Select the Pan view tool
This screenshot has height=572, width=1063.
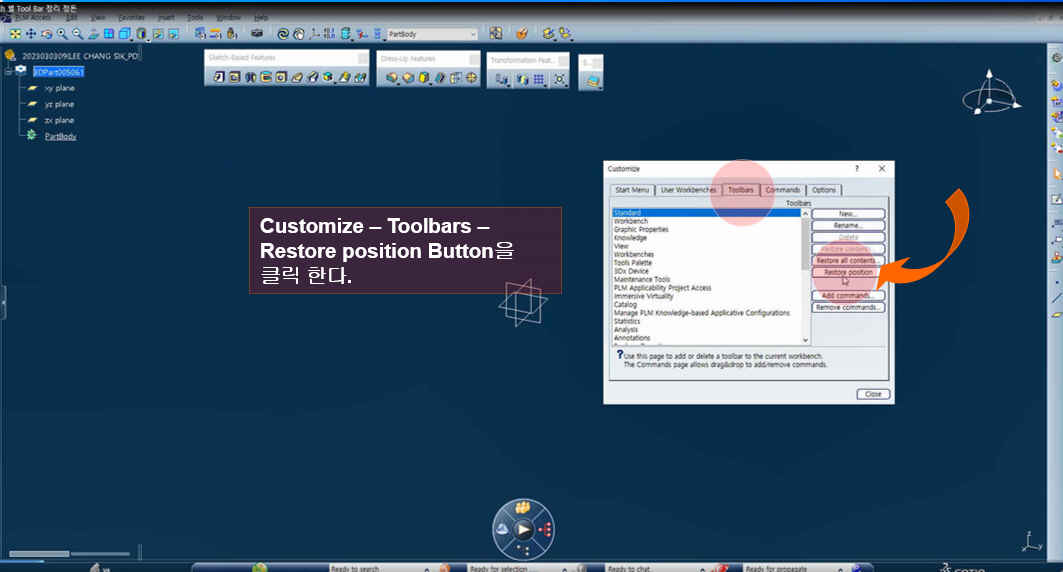pyautogui.click(x=31, y=34)
